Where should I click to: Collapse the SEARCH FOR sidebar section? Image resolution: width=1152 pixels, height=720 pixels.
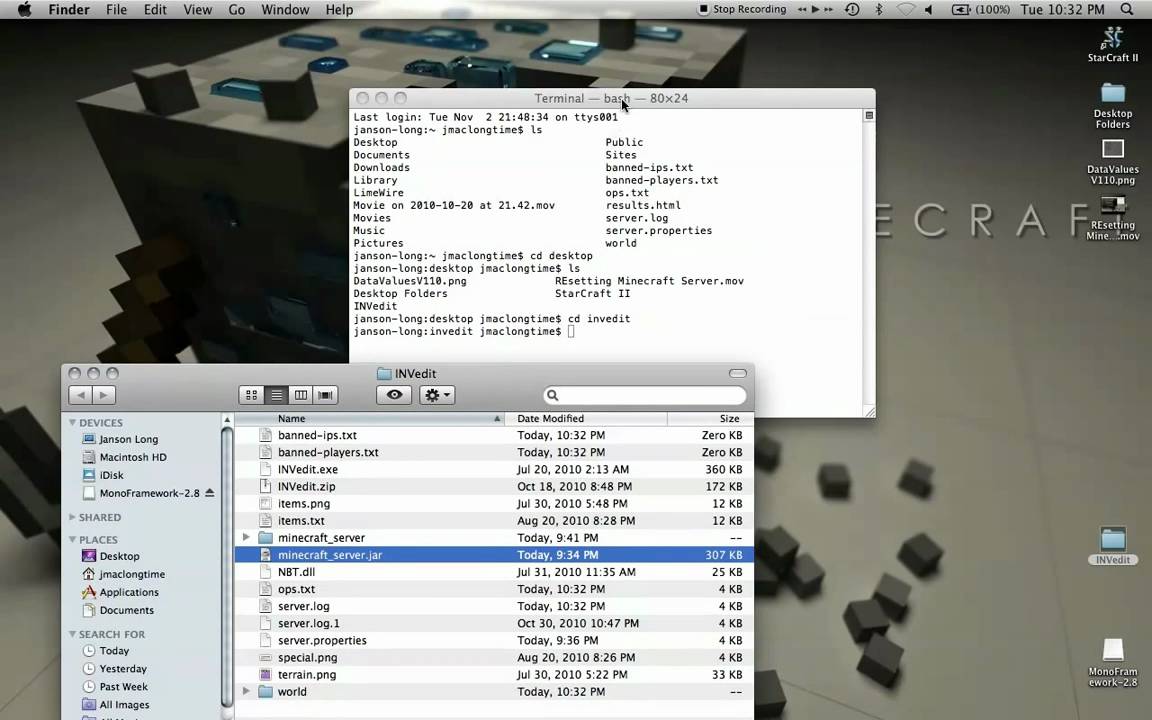coord(73,634)
